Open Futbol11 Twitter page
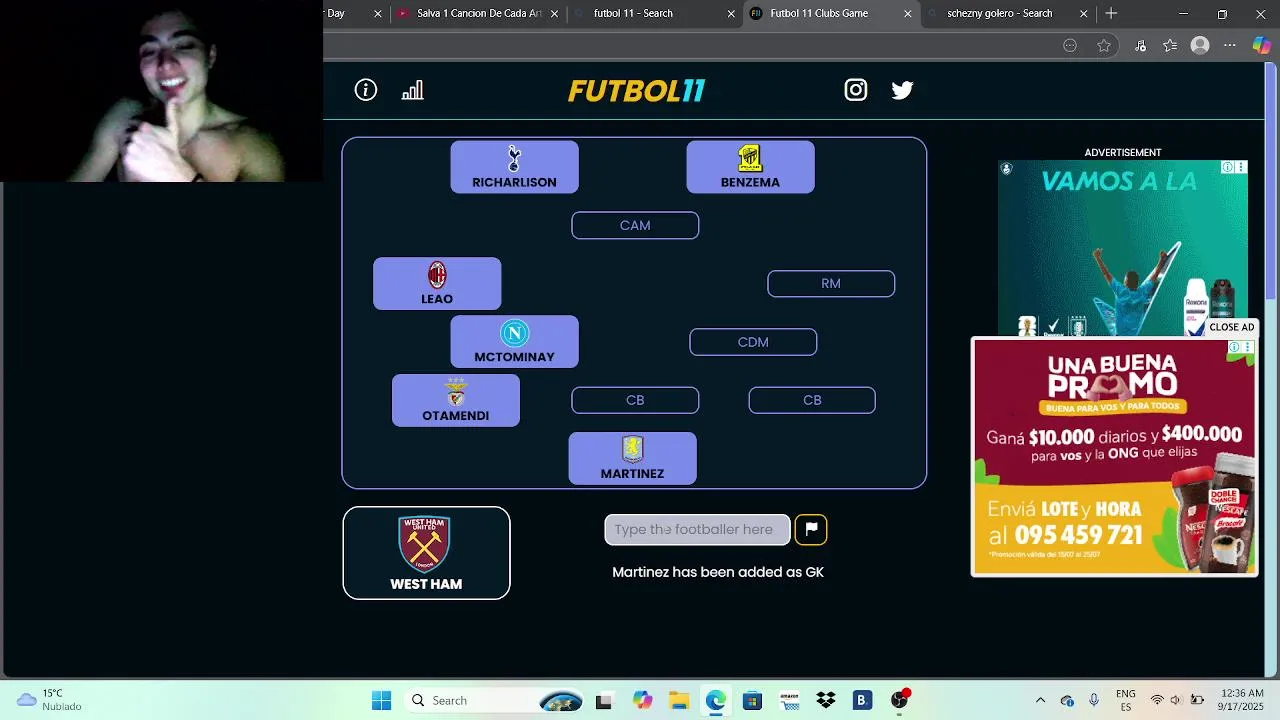 pos(902,90)
